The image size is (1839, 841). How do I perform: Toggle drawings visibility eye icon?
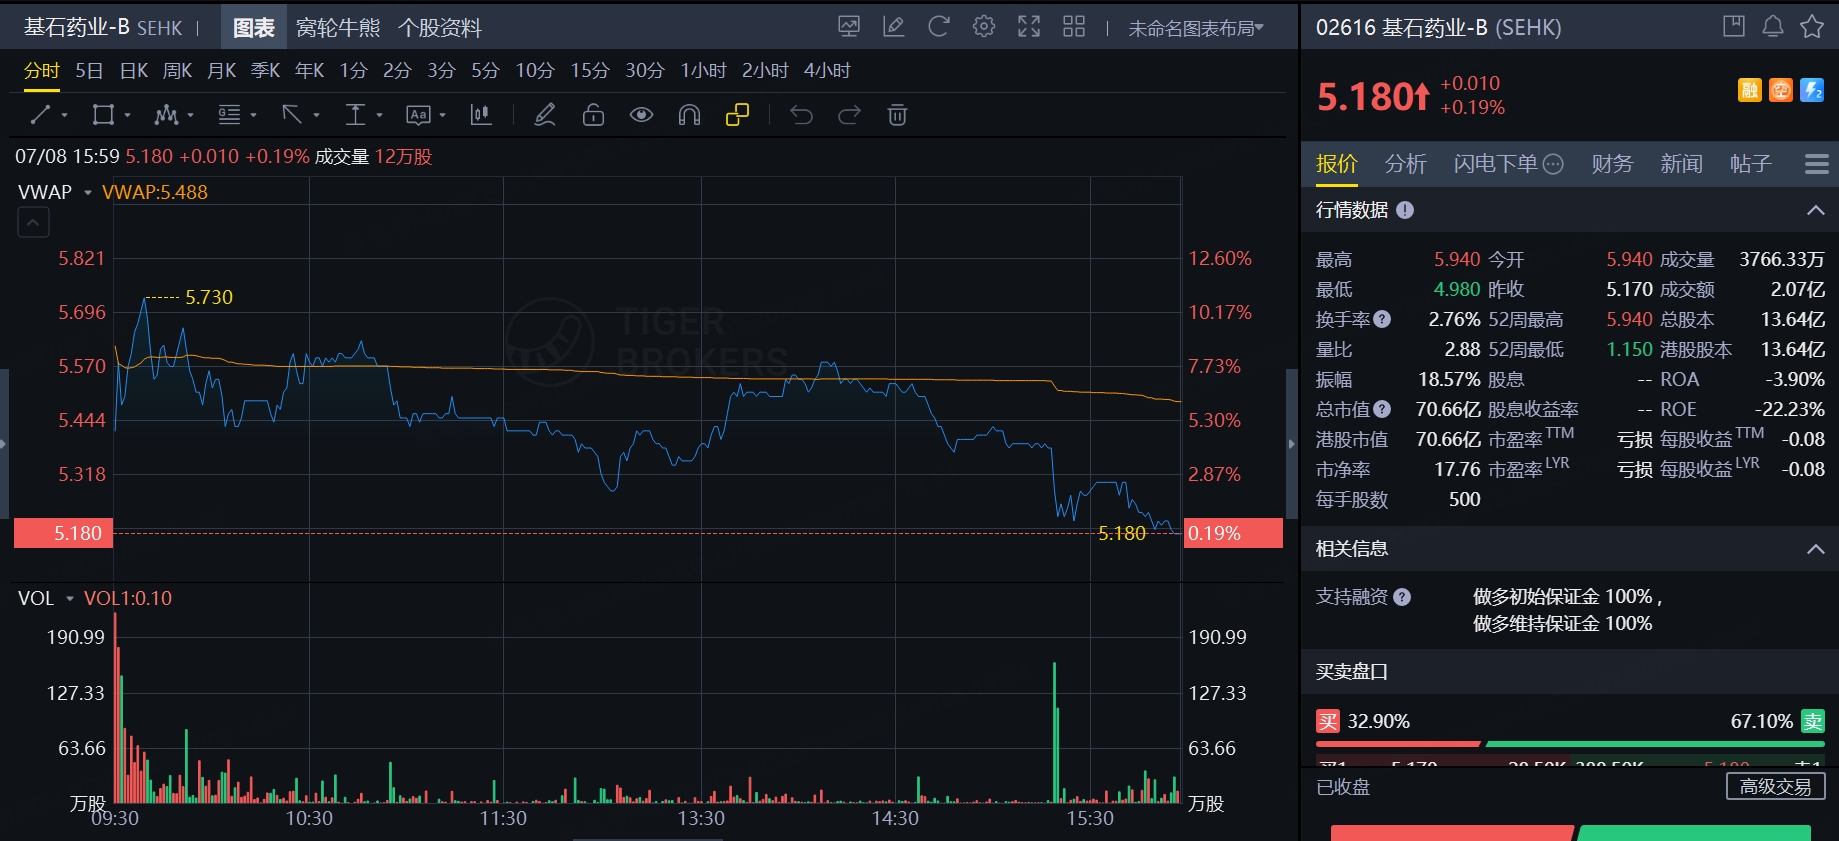pyautogui.click(x=641, y=115)
